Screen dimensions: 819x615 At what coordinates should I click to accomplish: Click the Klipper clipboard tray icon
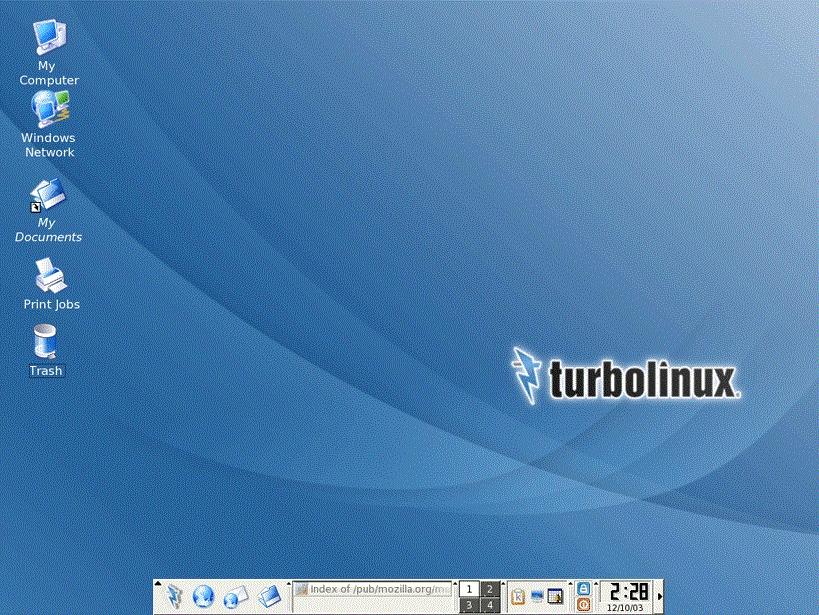tap(518, 598)
